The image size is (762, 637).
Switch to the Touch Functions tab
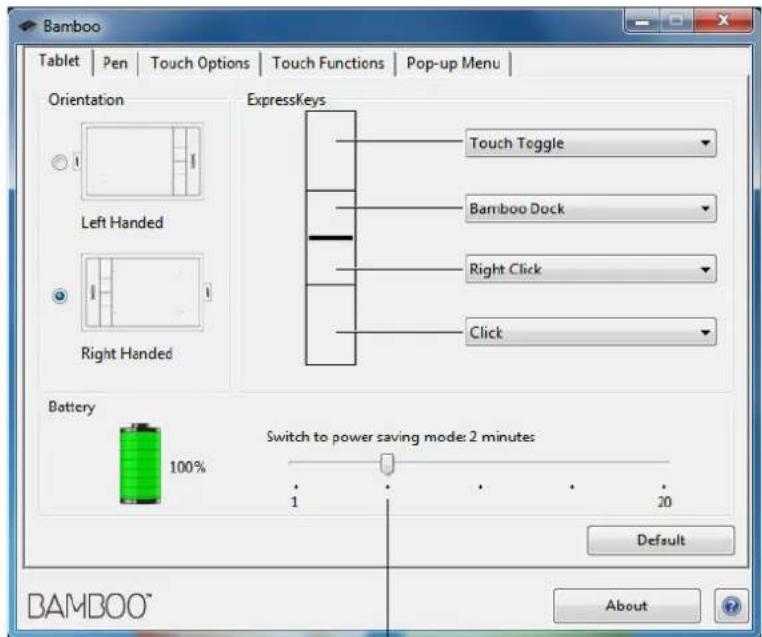tap(328, 63)
